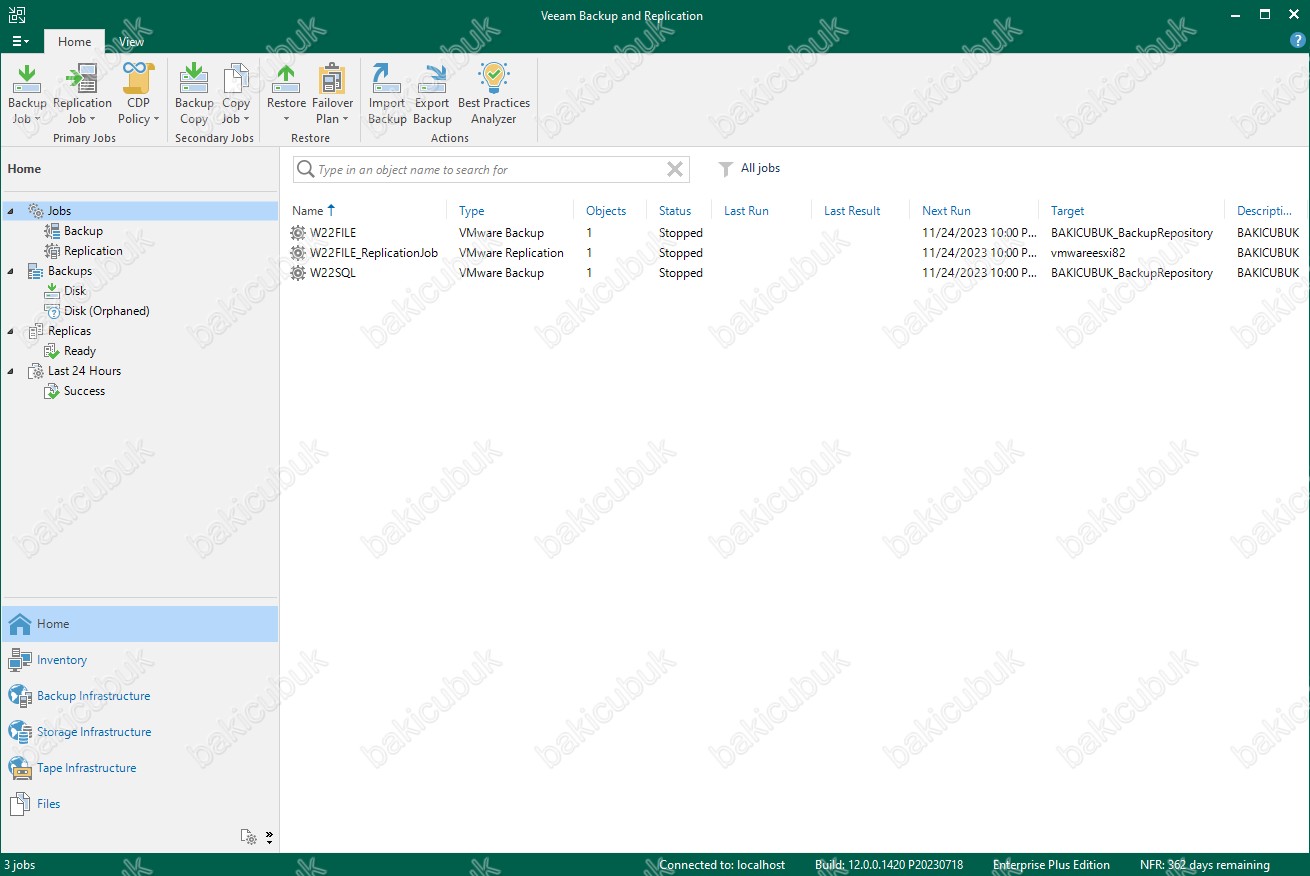This screenshot has width=1310, height=876.
Task: Click the build number in status bar
Action: (889, 865)
